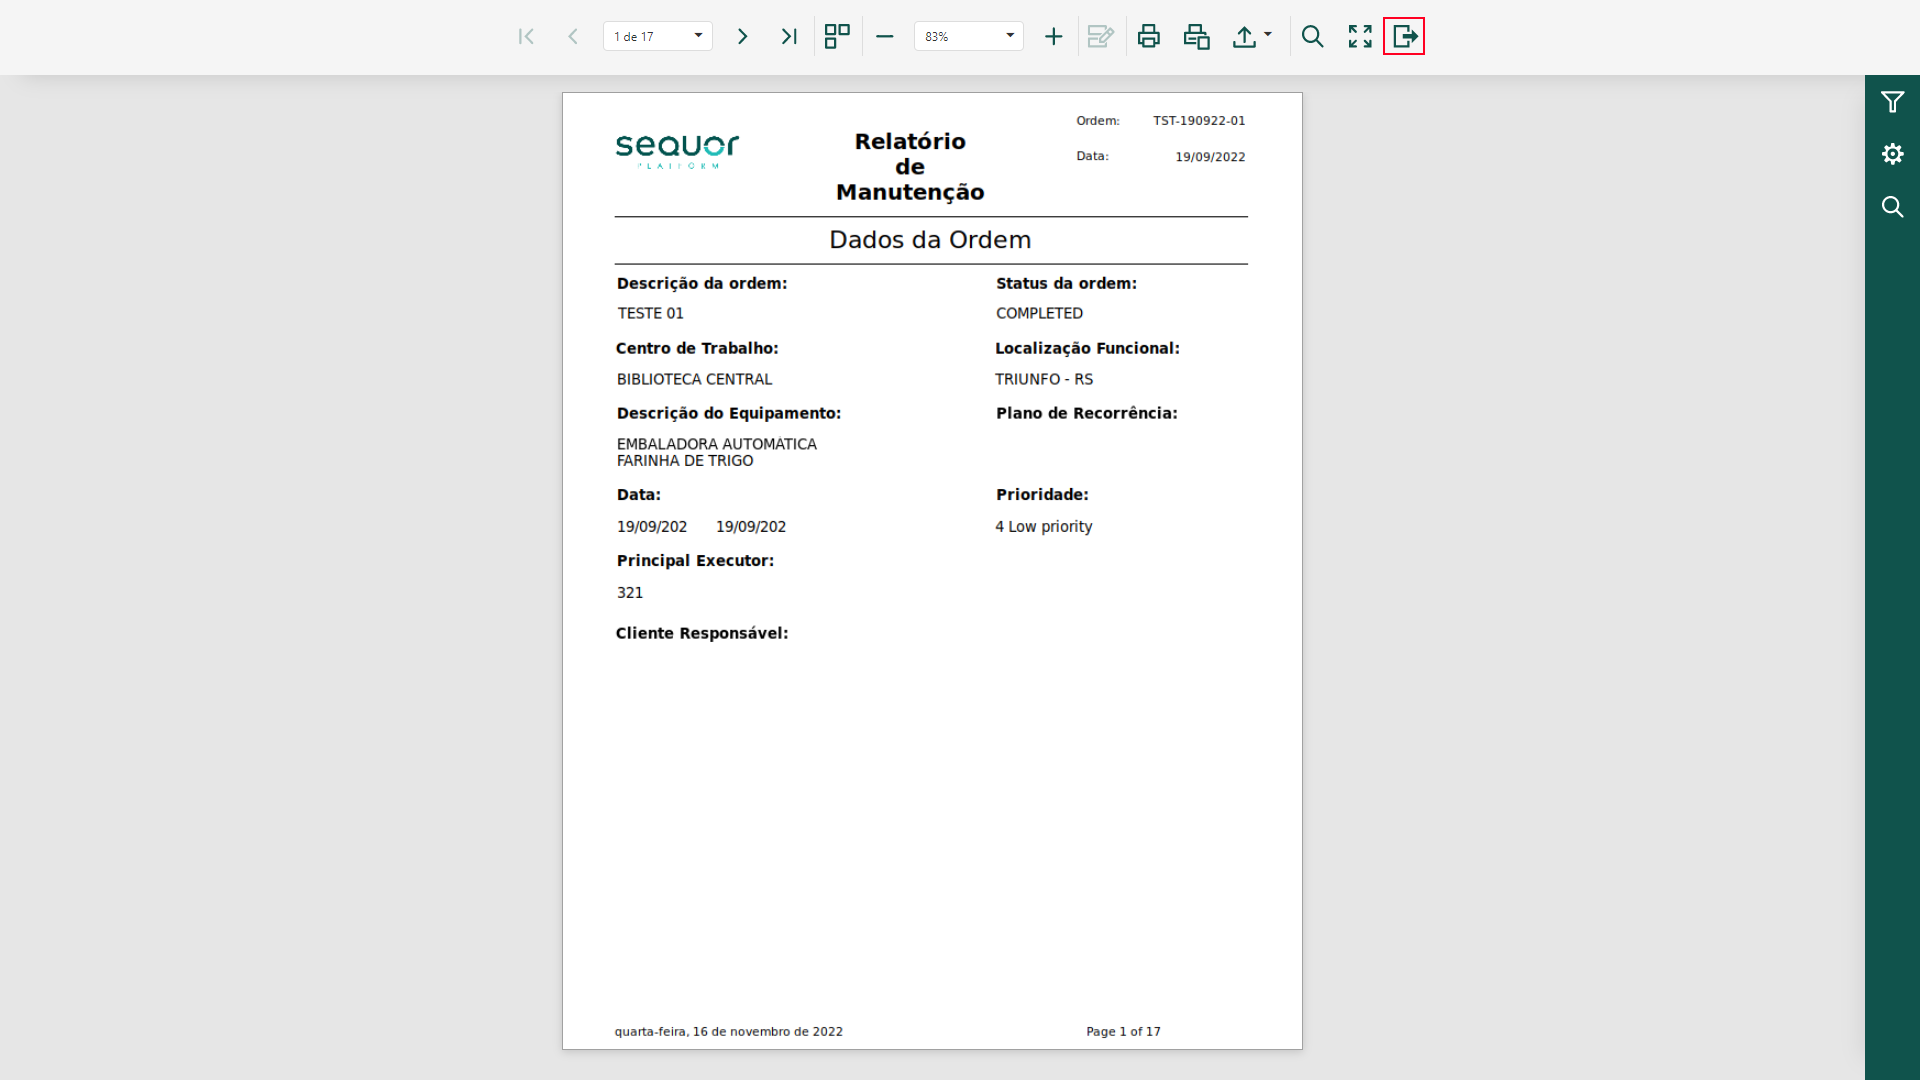Open the Export To dropdown
The width and height of the screenshot is (1920, 1080).
point(1252,37)
